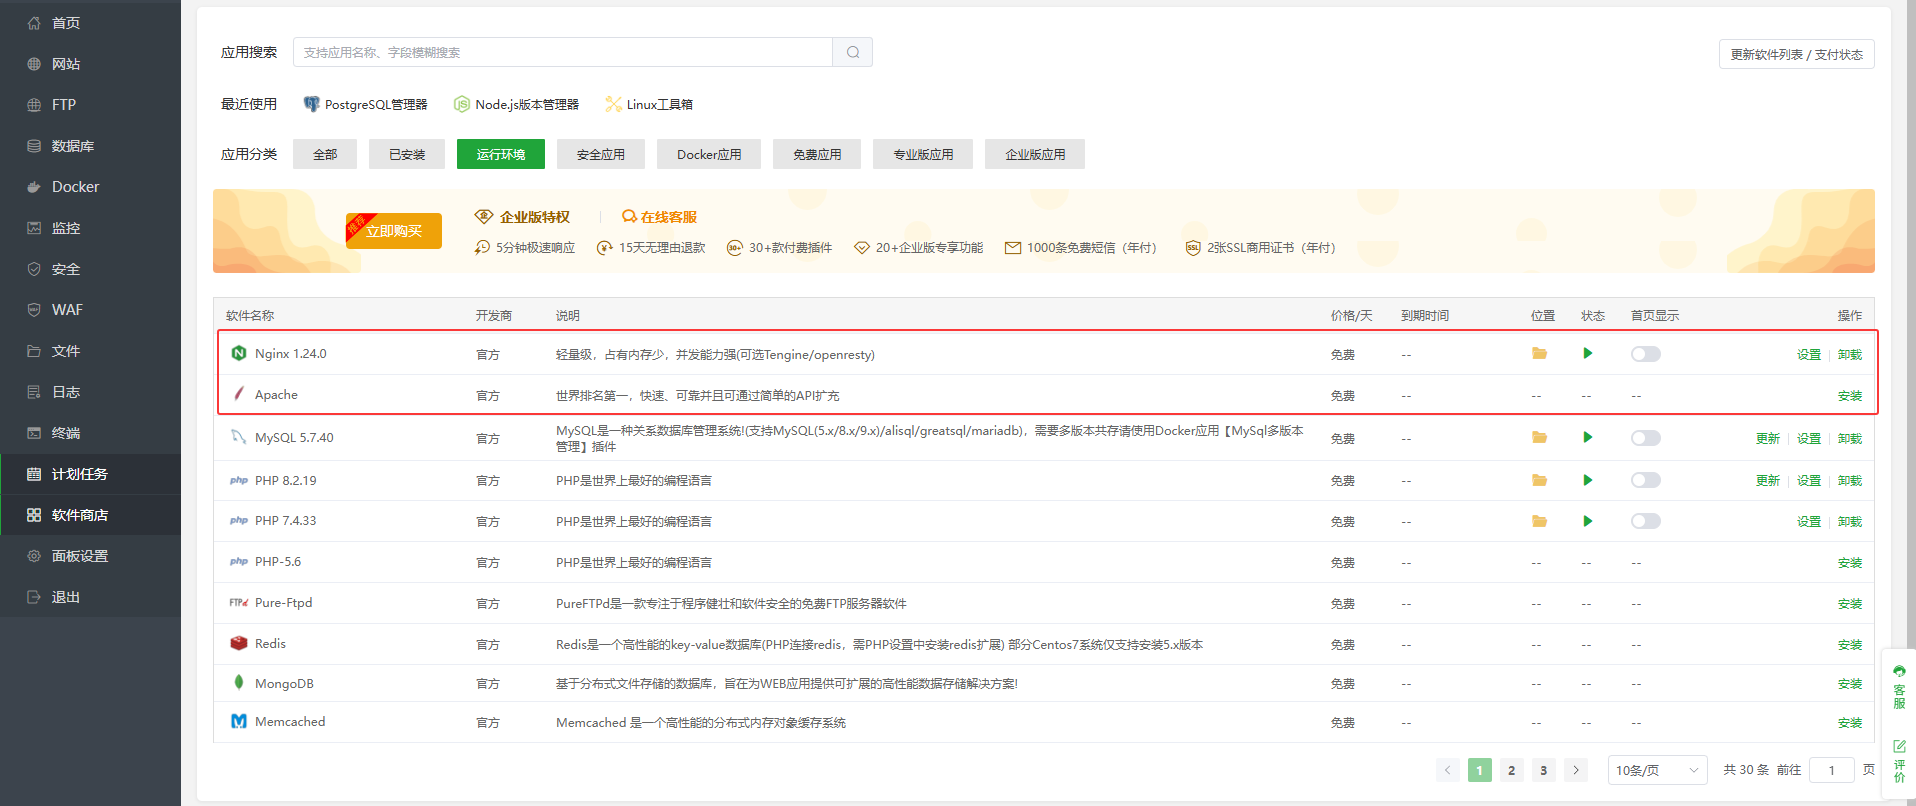This screenshot has height=806, width=1916.
Task: Click the PHP 8.2.19 status play icon
Action: pos(1587,481)
